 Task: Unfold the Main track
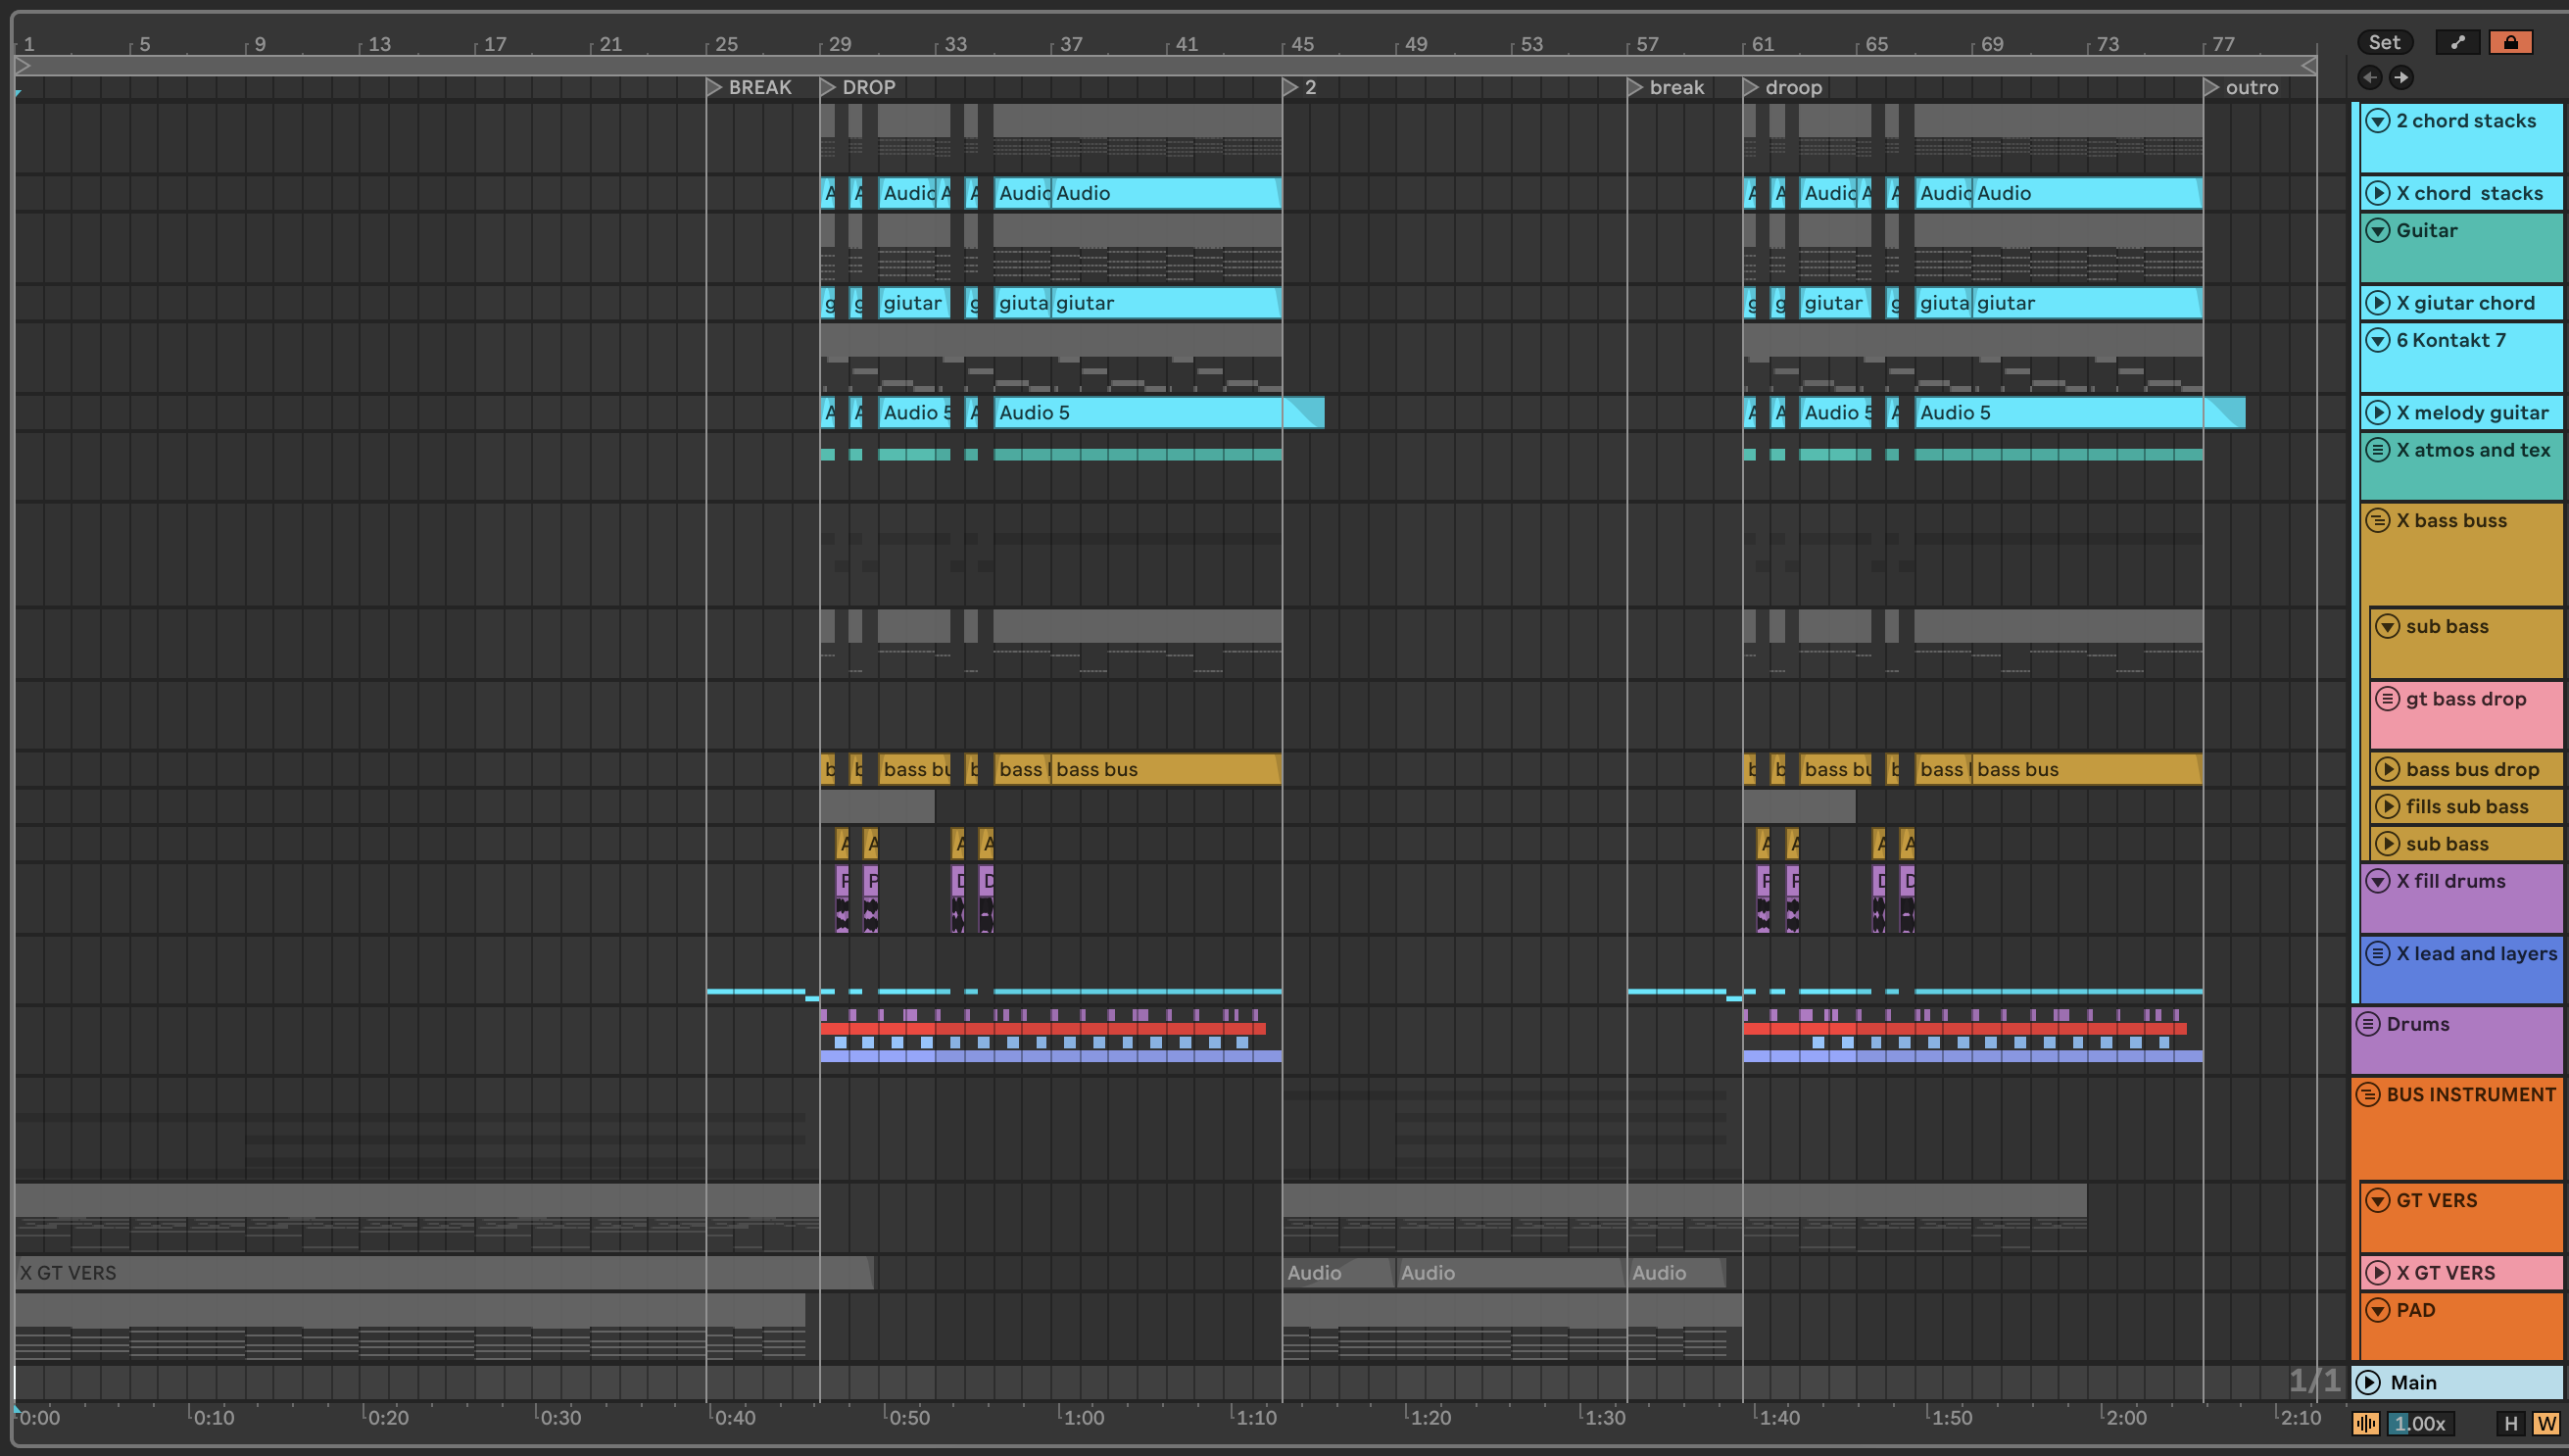click(x=2368, y=1382)
